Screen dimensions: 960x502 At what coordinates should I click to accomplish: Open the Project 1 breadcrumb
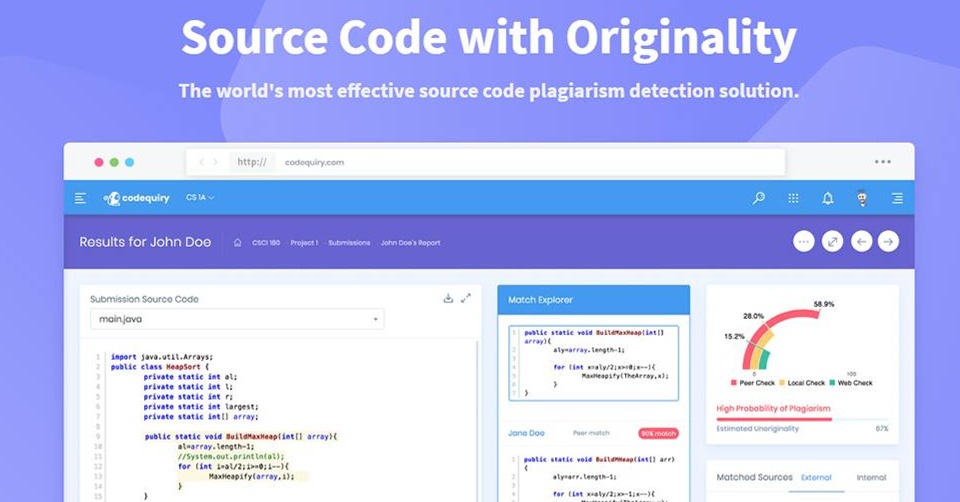[x=304, y=243]
